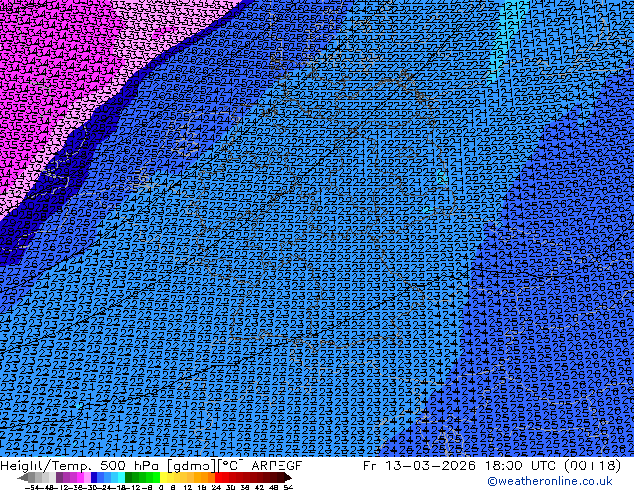
Task: Click the left arrow end of color scale
Action: (22, 477)
